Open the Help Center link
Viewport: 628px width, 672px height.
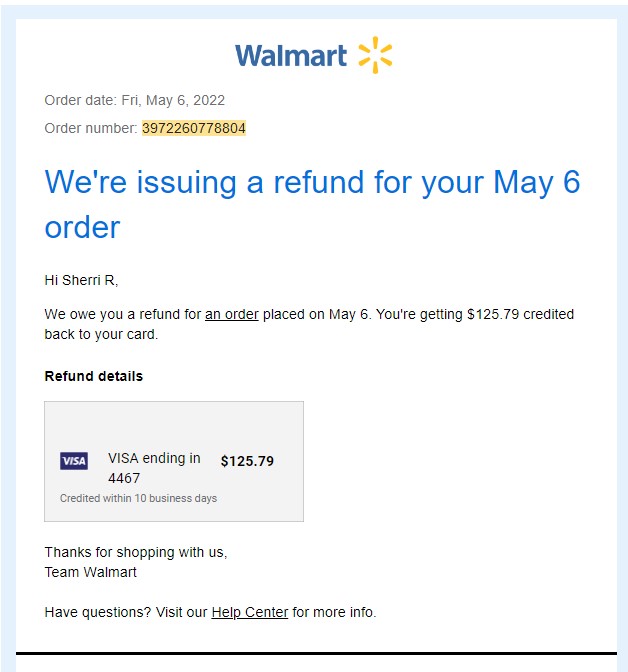(x=249, y=612)
